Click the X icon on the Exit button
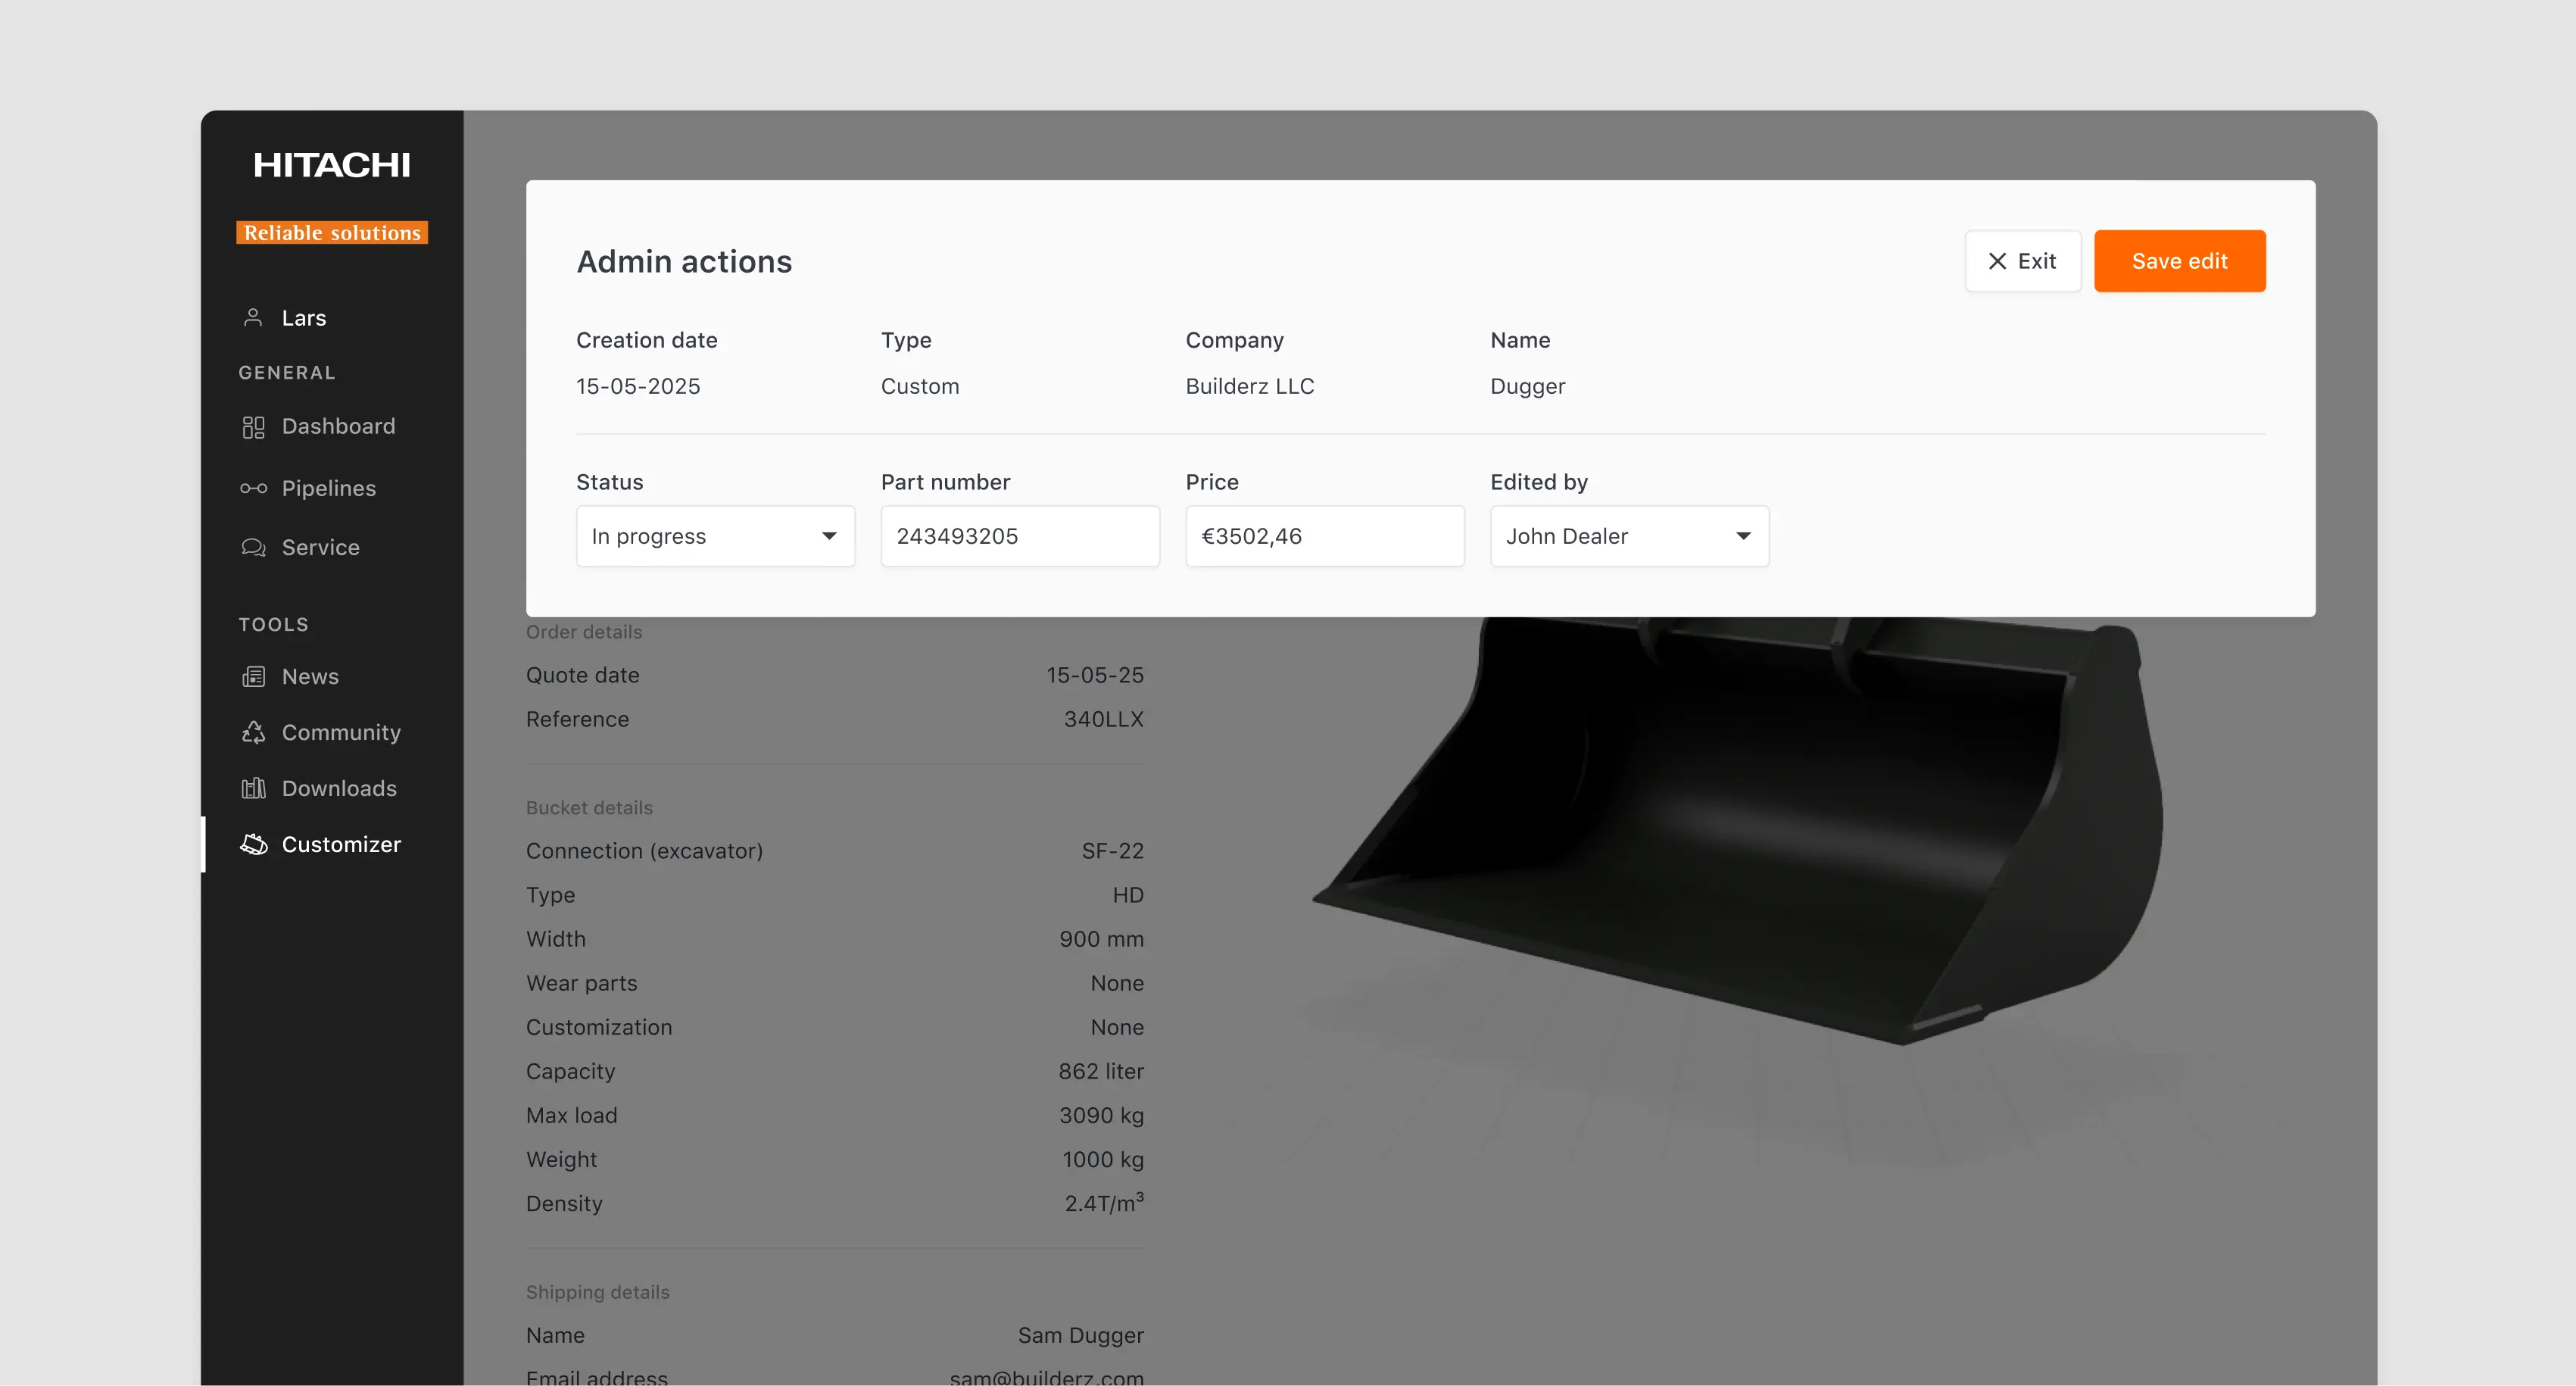This screenshot has width=2576, height=1386. click(1997, 260)
